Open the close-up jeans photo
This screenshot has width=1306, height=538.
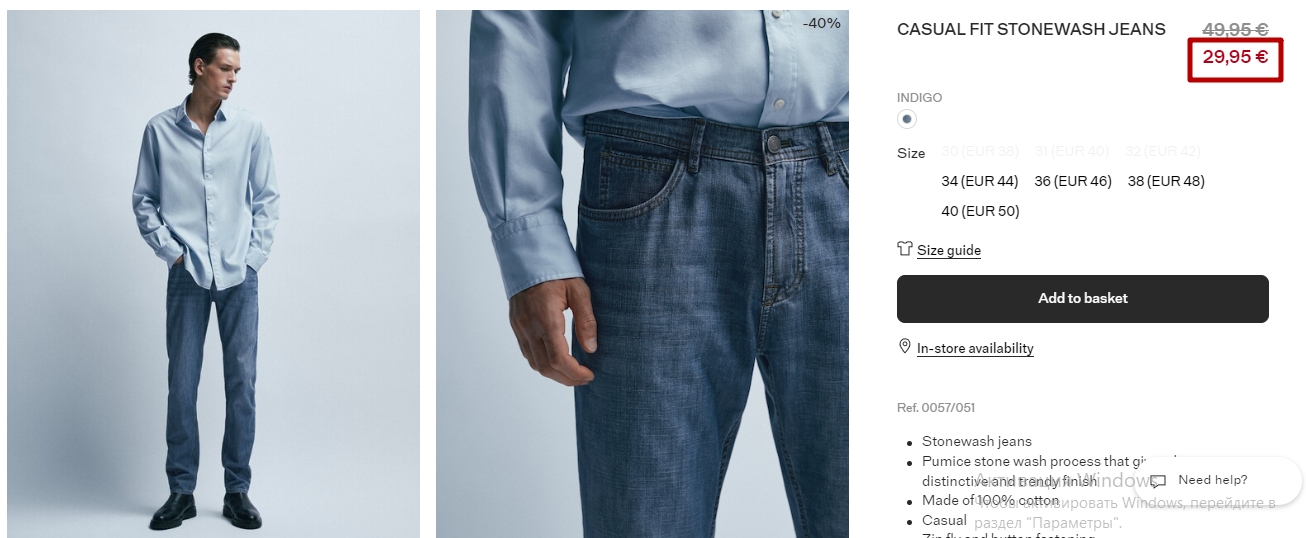[x=642, y=274]
